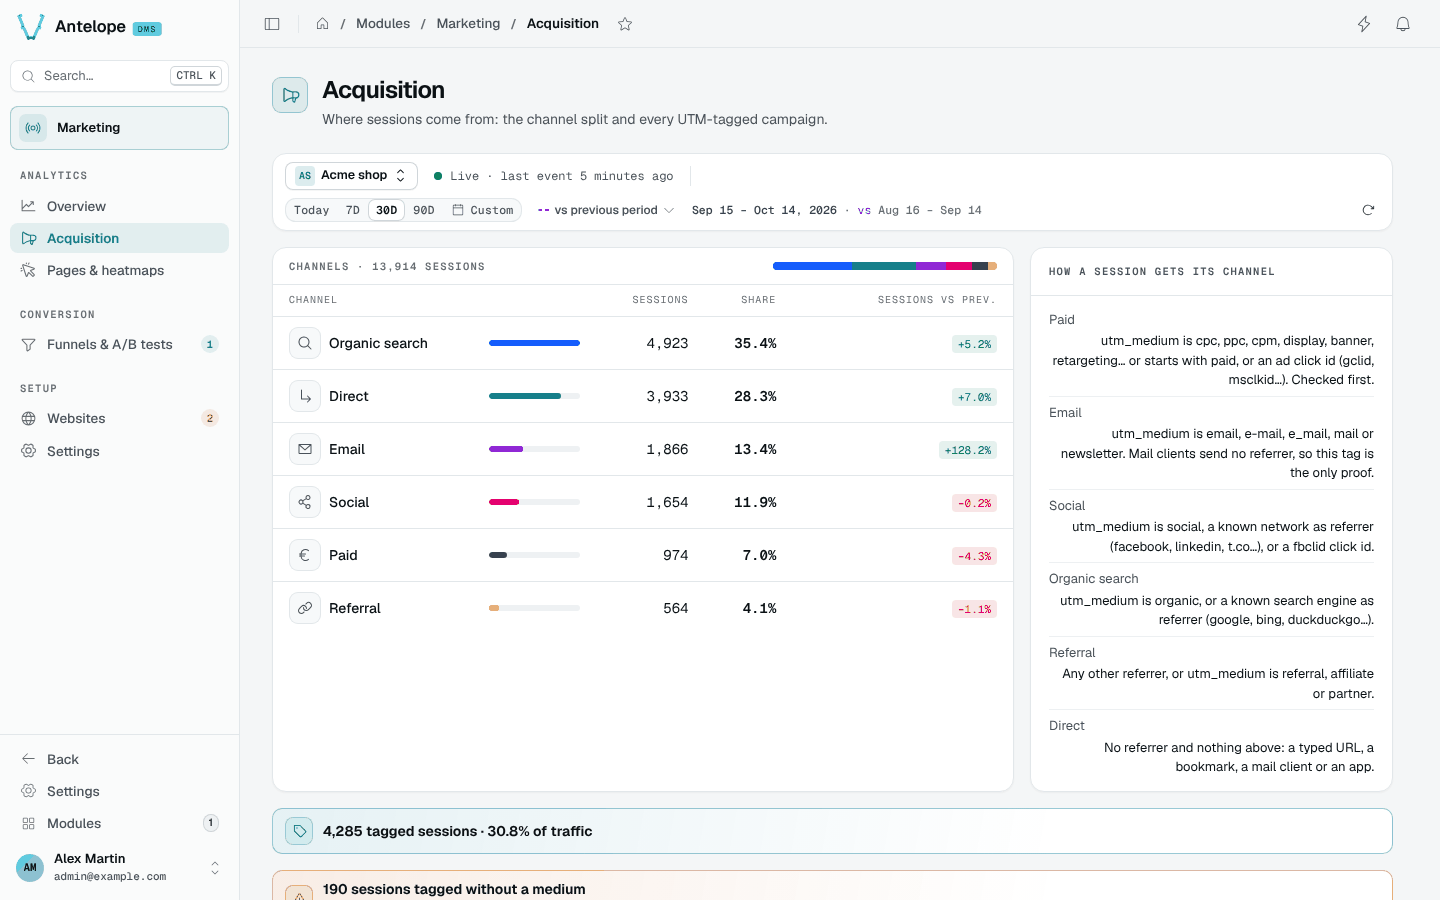Click the Organic search share bar
This screenshot has height=900, width=1440.
(534, 343)
